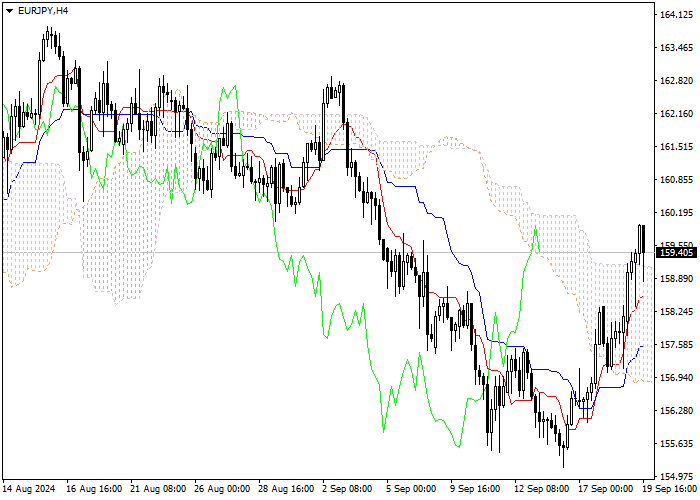Click the 5 Sep 00:00 time label
Viewport: 700px width, 500px height.
411,489
